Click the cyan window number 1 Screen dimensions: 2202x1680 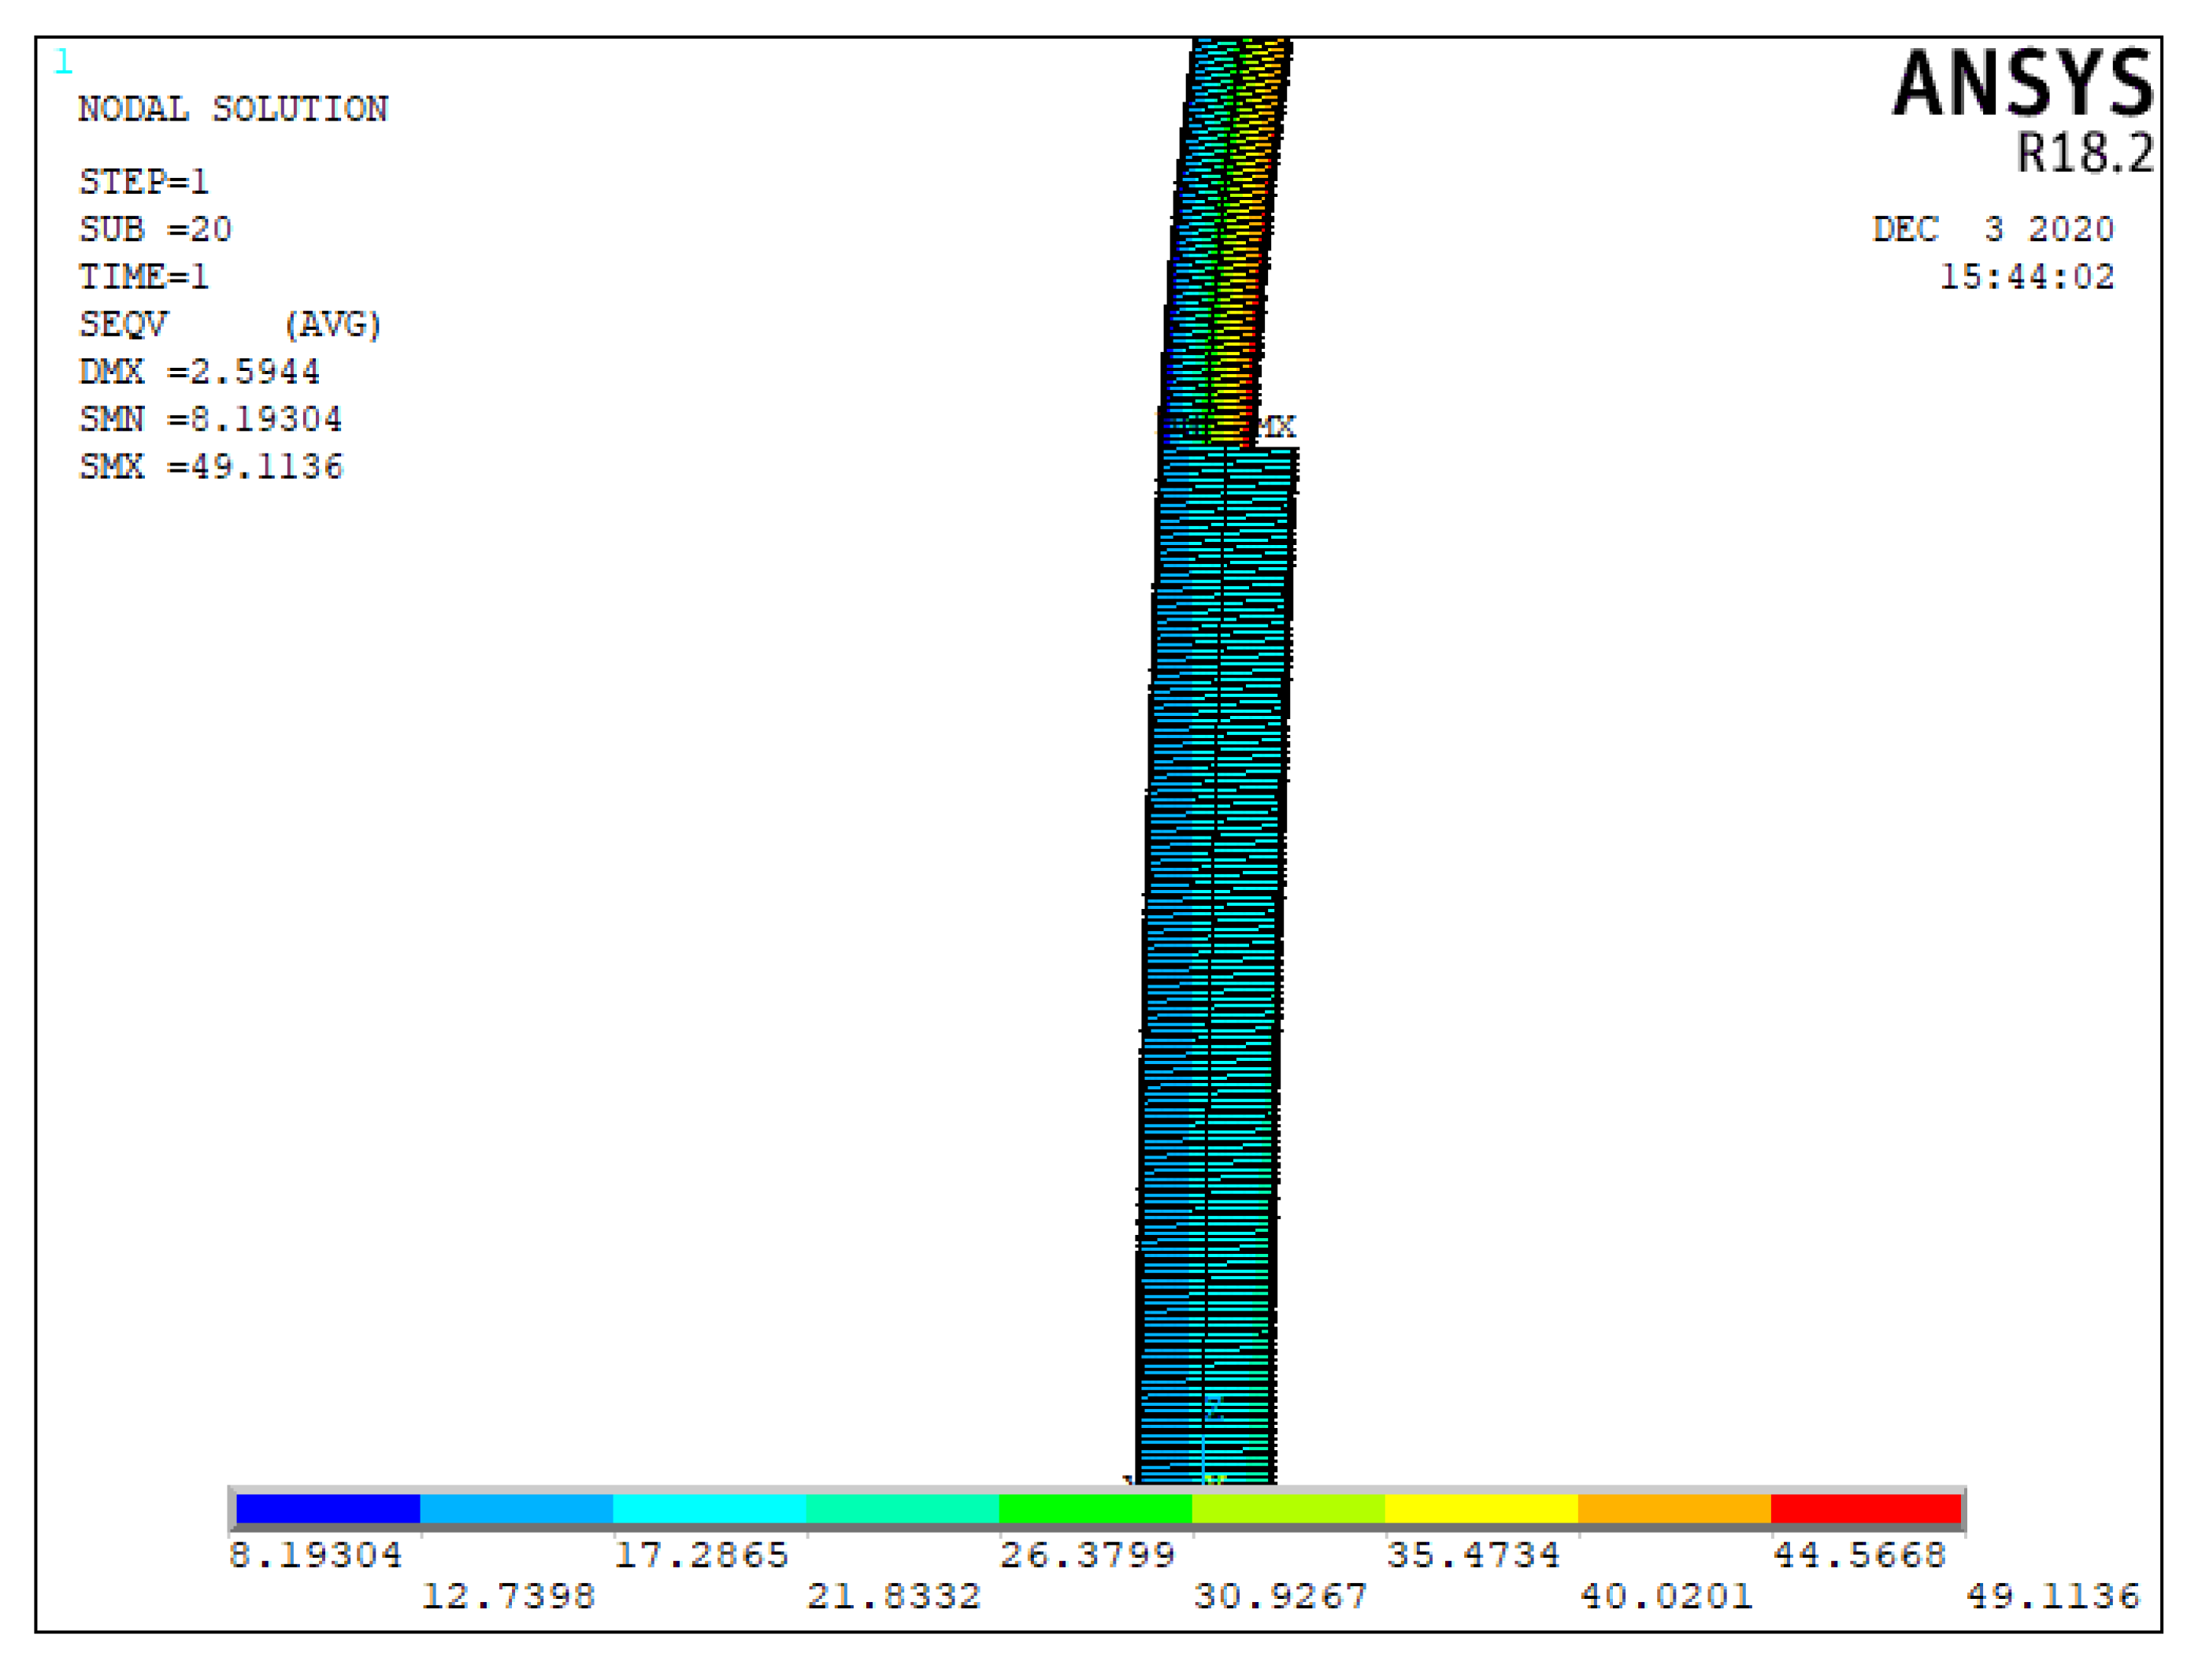click(x=63, y=62)
